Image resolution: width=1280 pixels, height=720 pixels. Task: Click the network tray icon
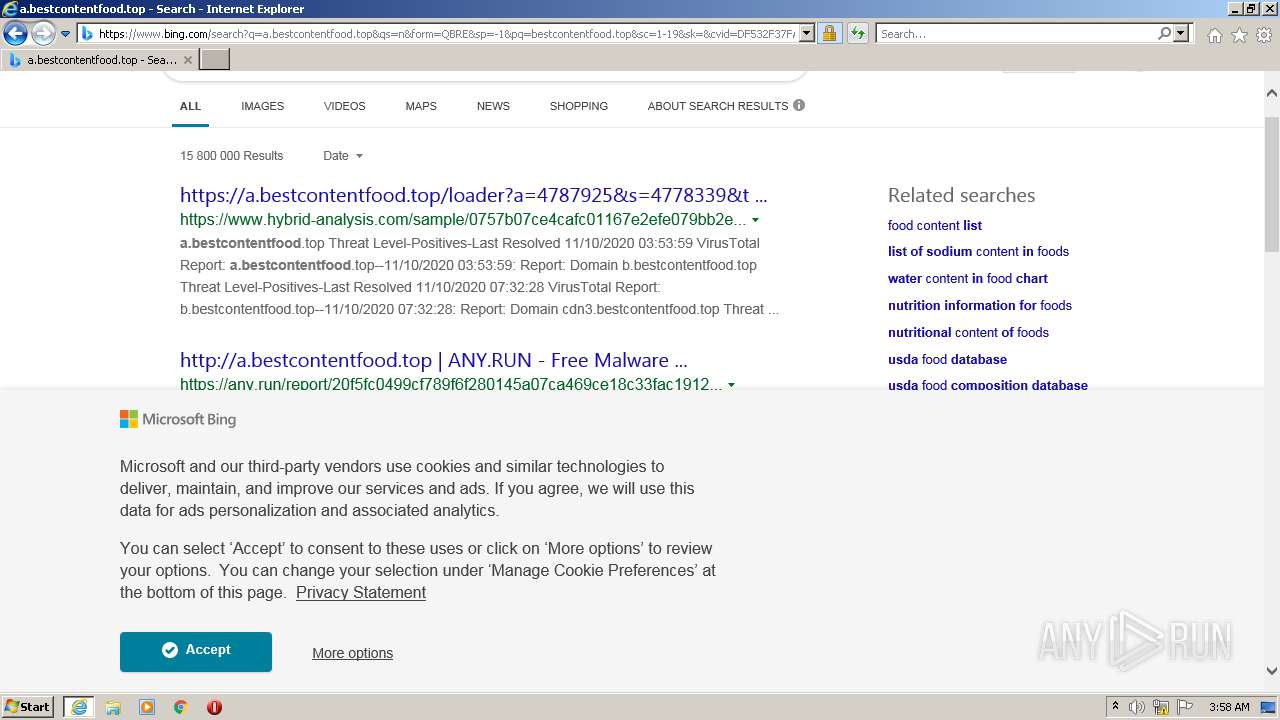(1161, 707)
